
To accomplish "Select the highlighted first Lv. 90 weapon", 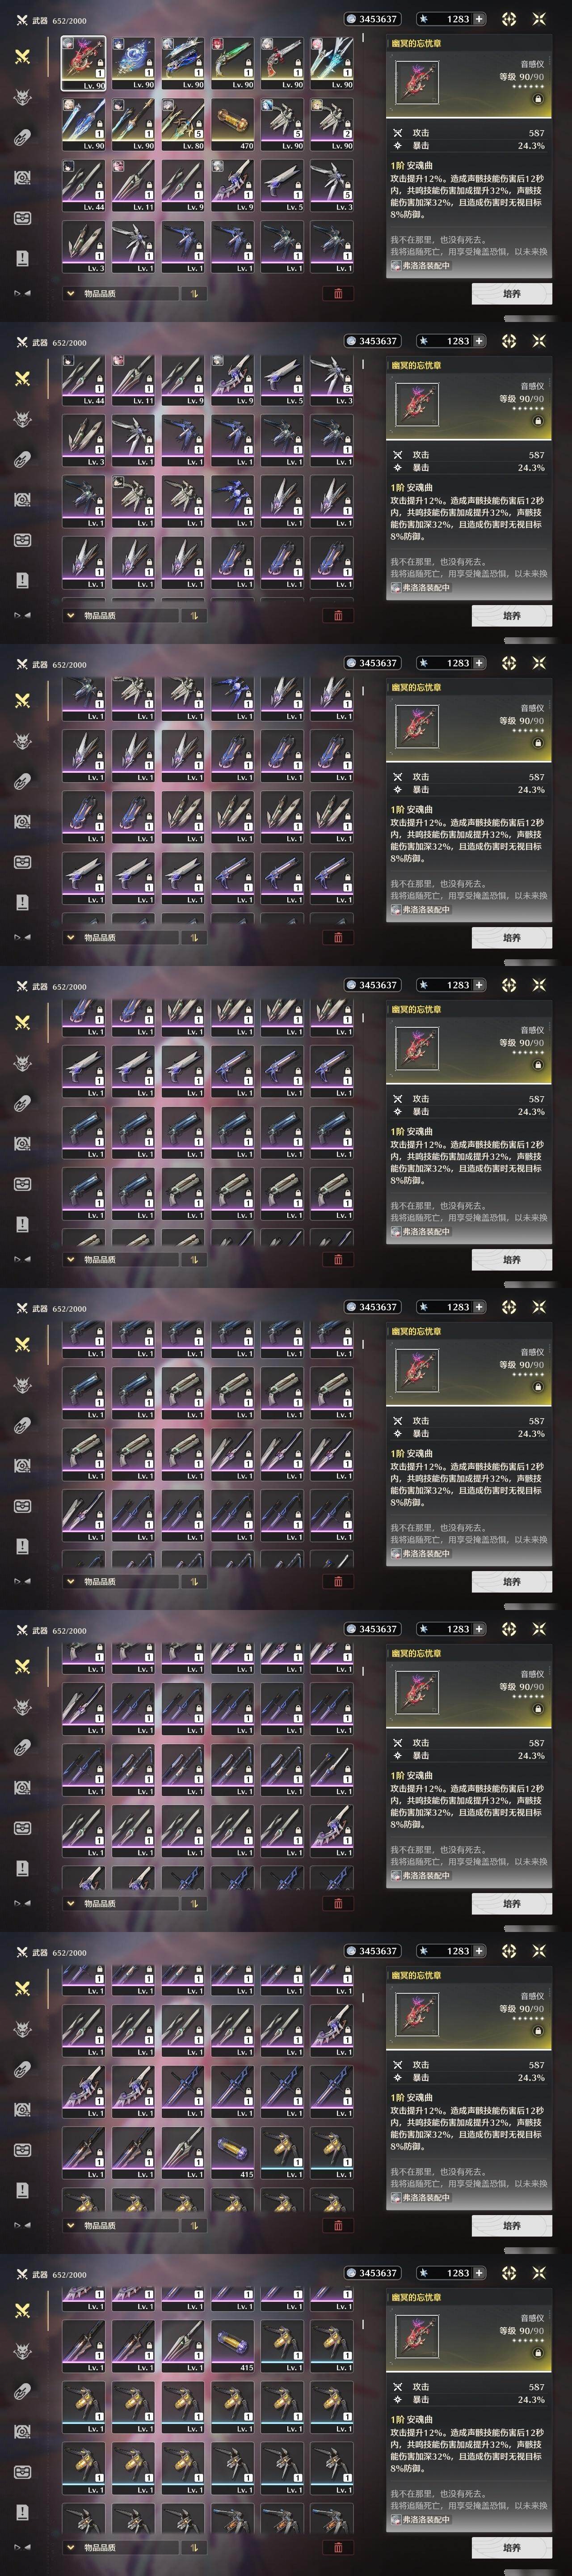I will point(84,63).
